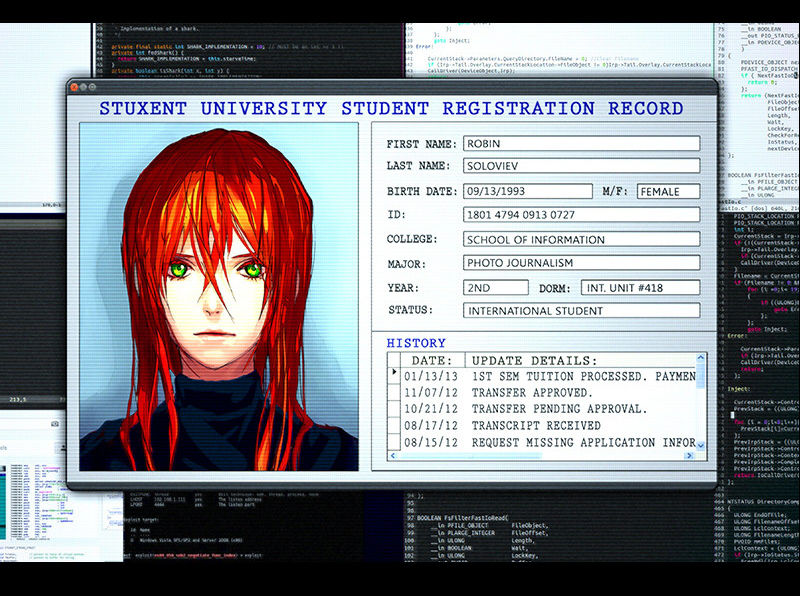Click the red close button of the record window

75,88
